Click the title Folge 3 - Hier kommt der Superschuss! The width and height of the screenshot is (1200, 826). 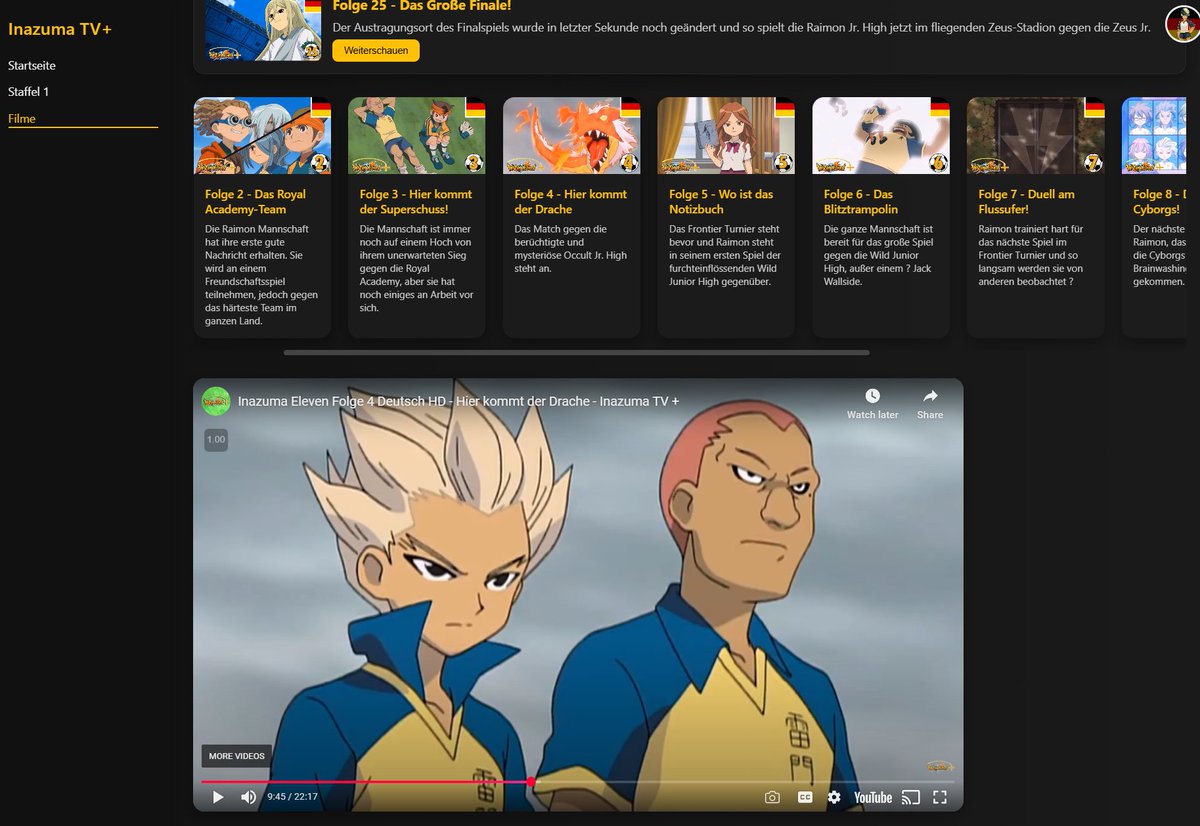click(x=416, y=201)
